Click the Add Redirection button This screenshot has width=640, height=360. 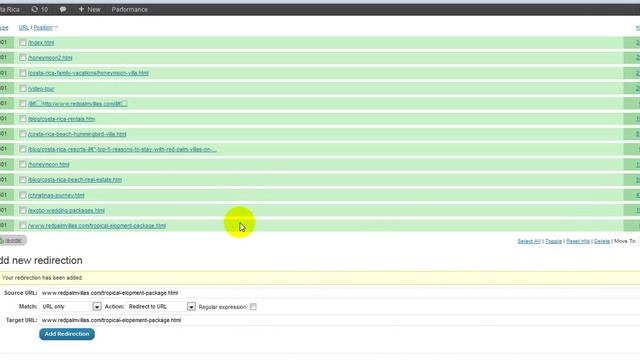tap(67, 334)
